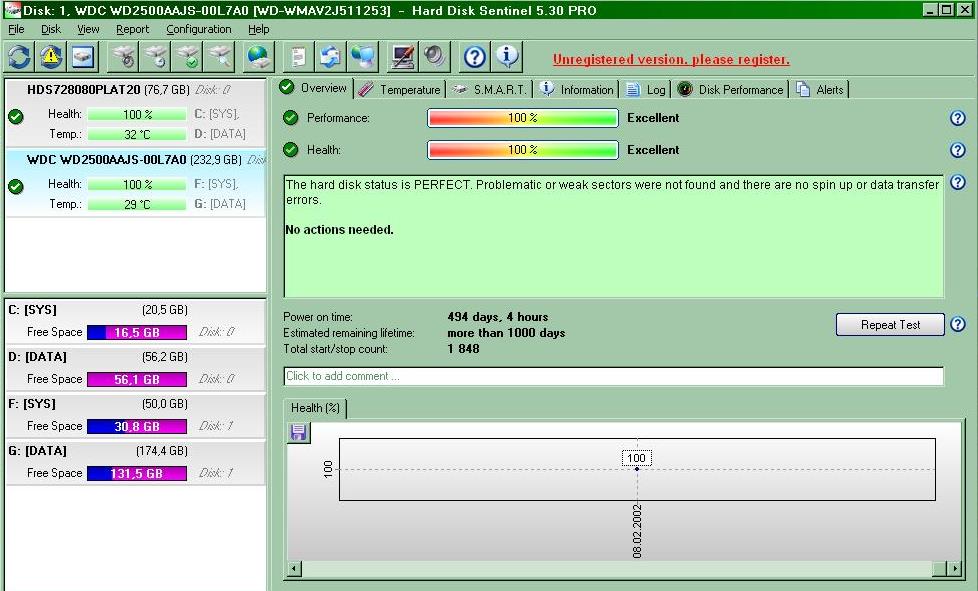Click the disk with green checkmark icon

click(188, 57)
